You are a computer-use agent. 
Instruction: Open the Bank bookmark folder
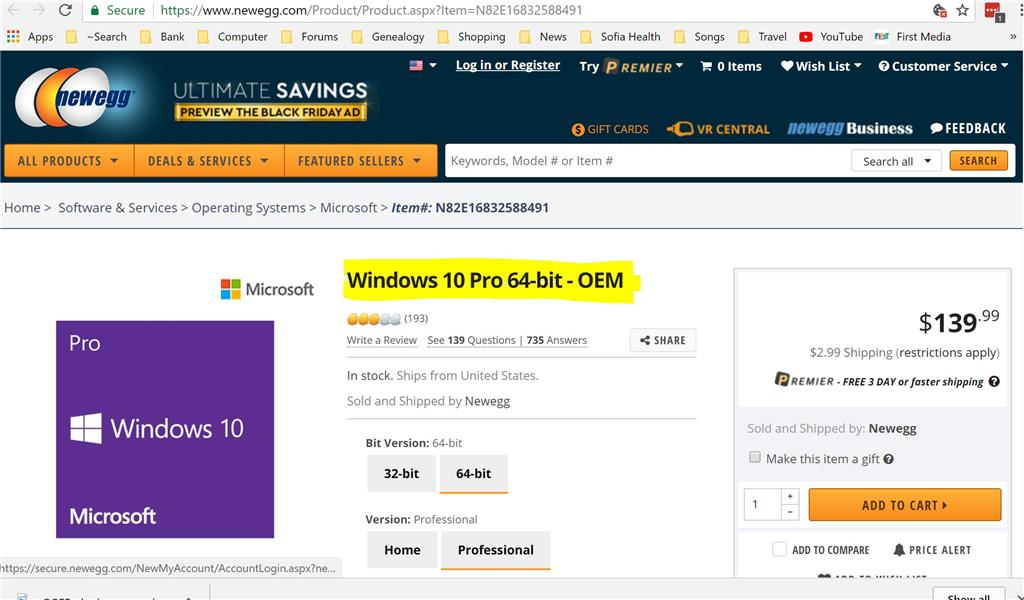tap(163, 37)
